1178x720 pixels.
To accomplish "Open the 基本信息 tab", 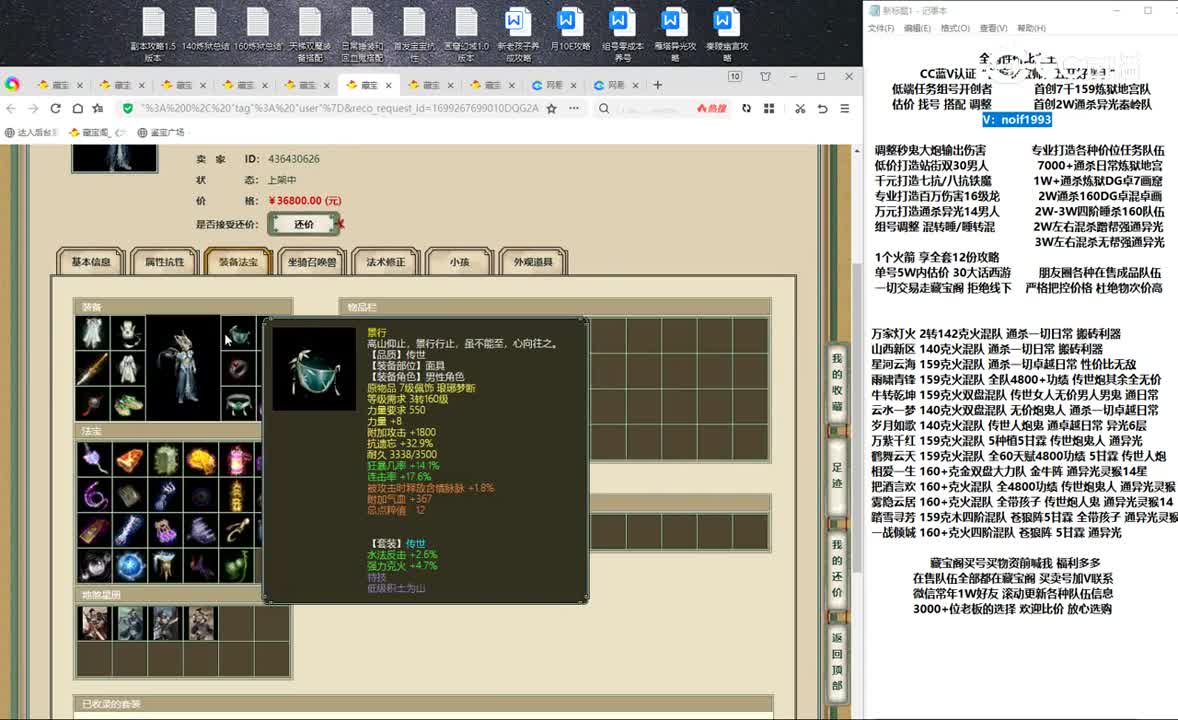I will point(91,262).
